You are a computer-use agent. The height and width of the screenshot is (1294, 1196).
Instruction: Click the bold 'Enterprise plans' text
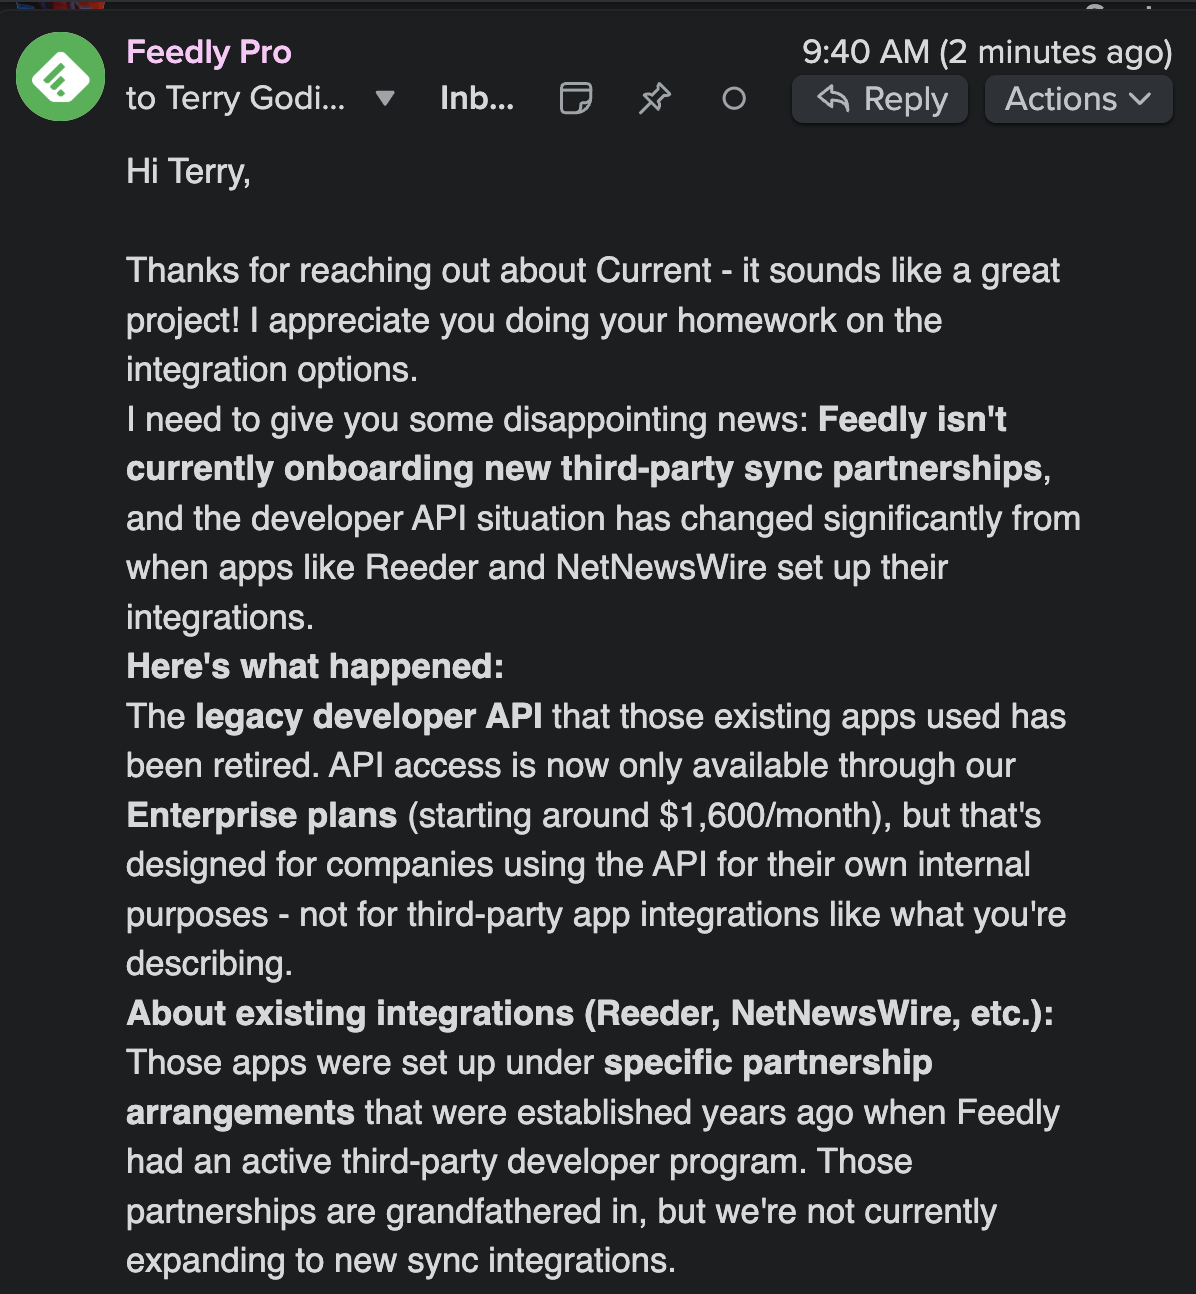pos(262,815)
